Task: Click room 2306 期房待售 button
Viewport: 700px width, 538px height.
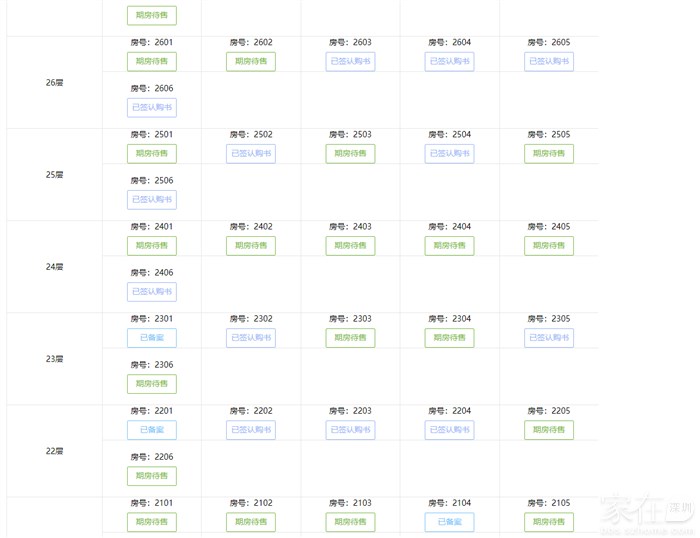Action: [x=152, y=384]
